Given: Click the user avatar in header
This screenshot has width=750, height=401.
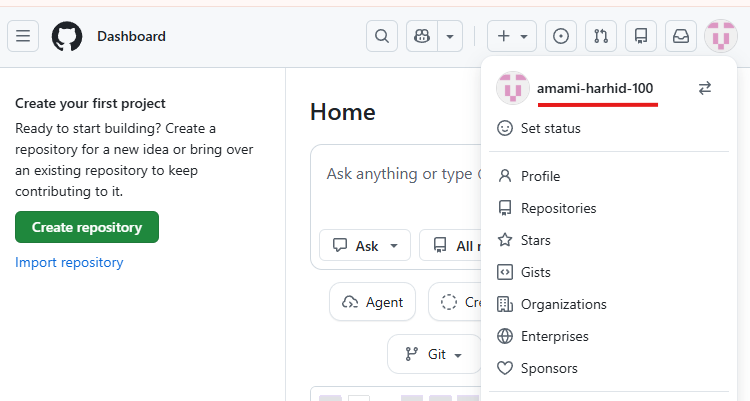Looking at the screenshot, I should point(721,36).
